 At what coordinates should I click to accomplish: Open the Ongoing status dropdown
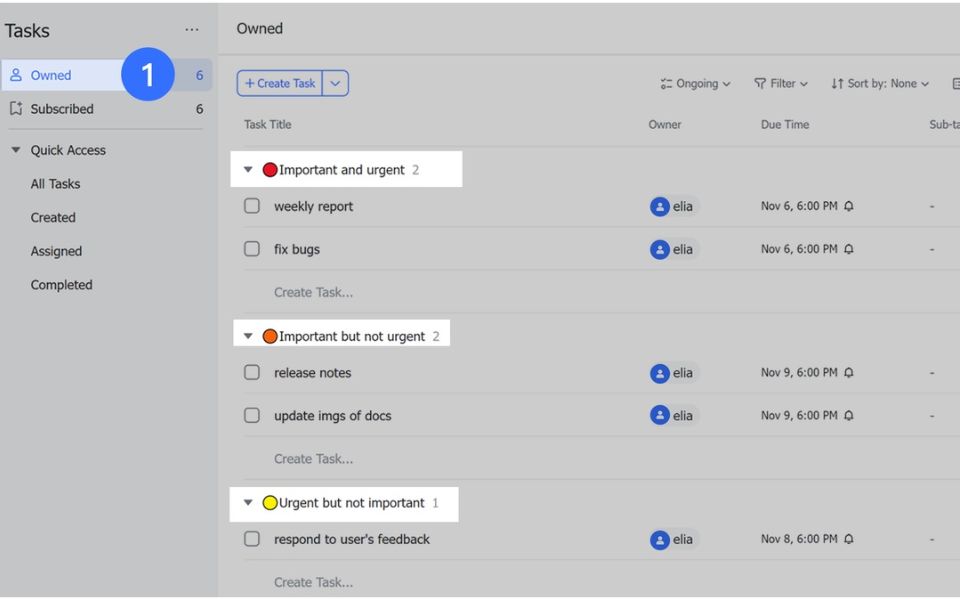(x=696, y=84)
